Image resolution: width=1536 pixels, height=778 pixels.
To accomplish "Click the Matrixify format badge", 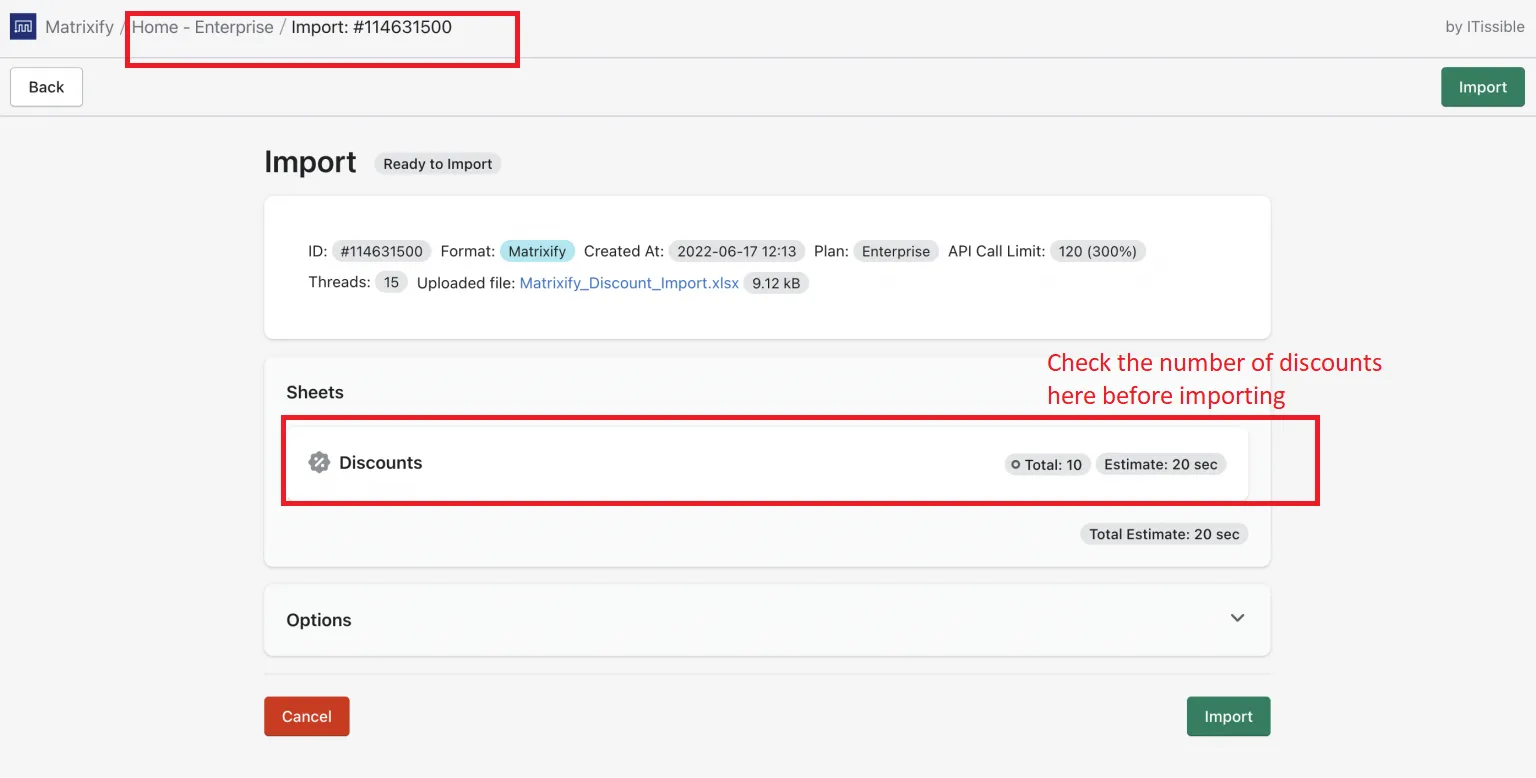I will [x=537, y=251].
